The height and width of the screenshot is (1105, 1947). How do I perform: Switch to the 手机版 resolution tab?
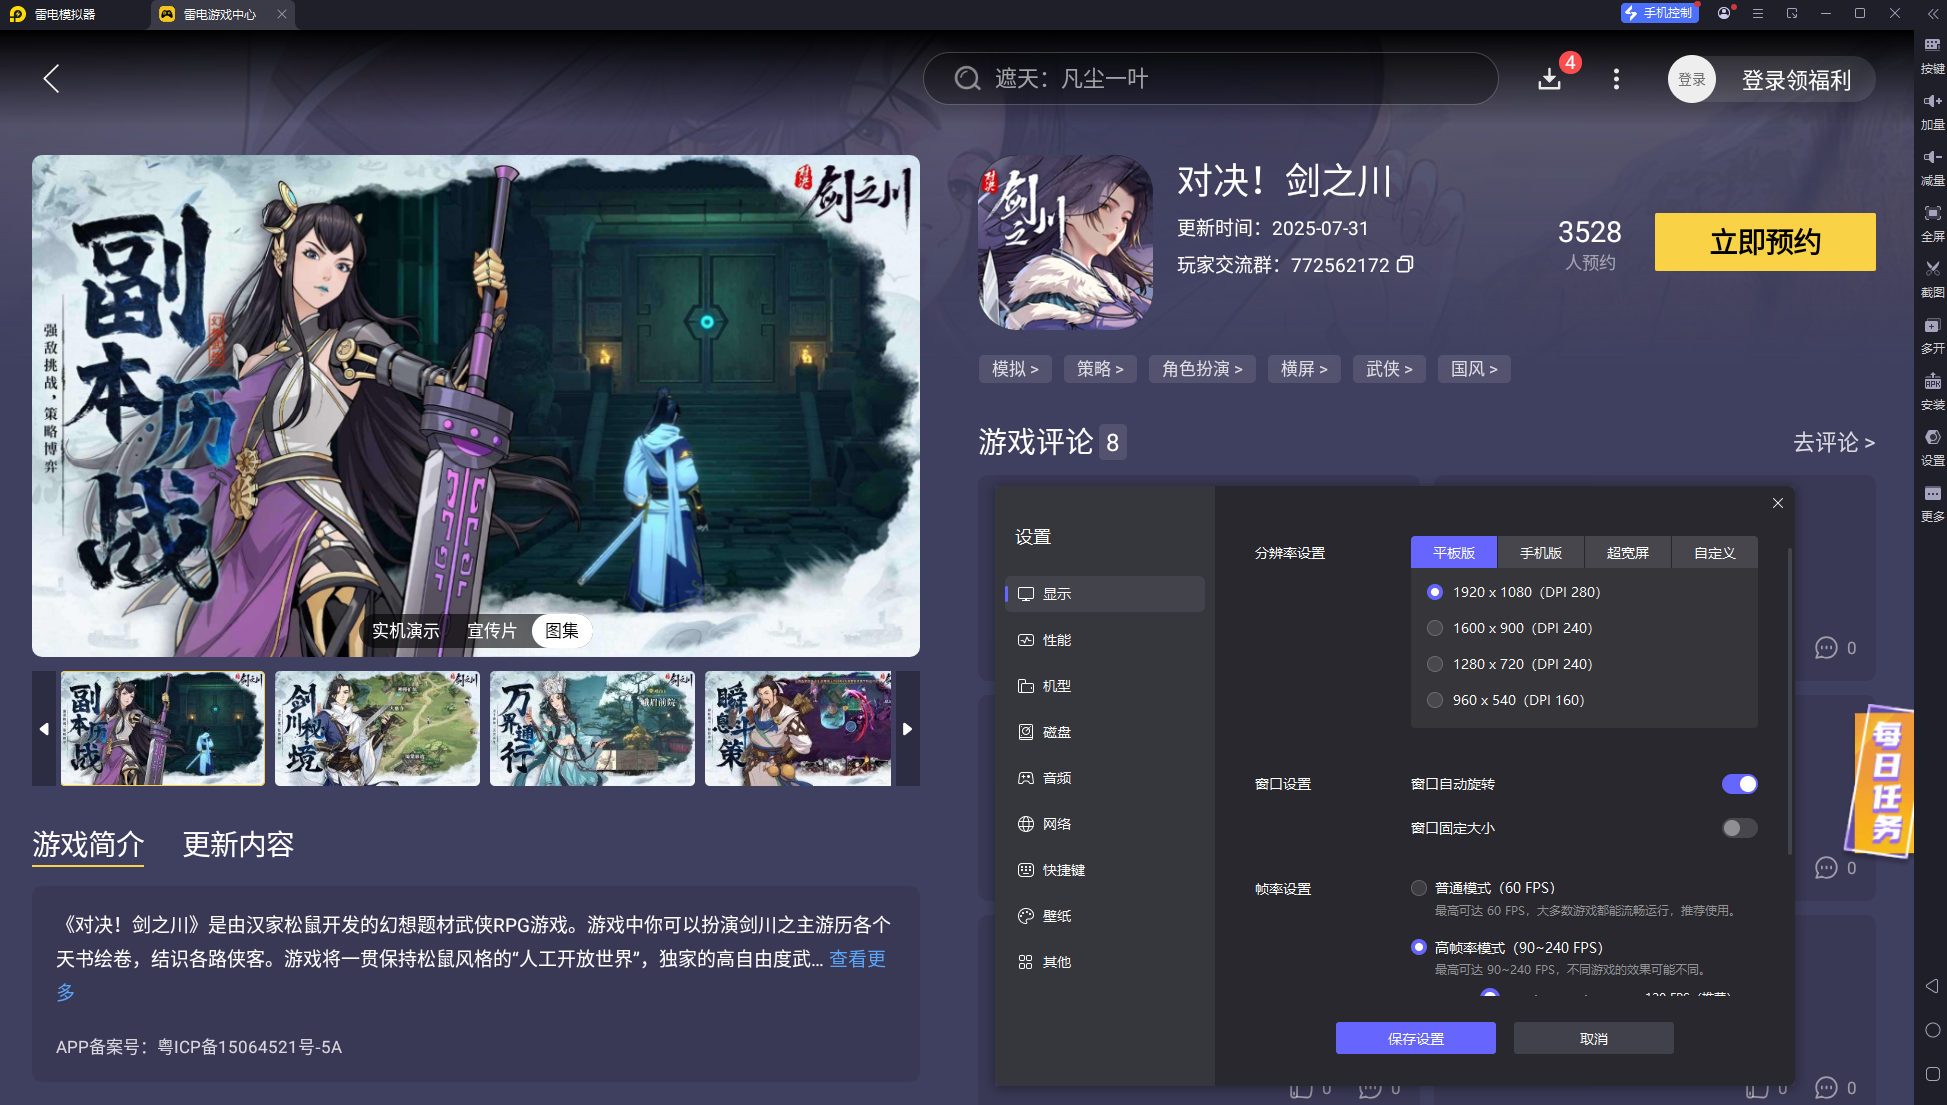1540,552
